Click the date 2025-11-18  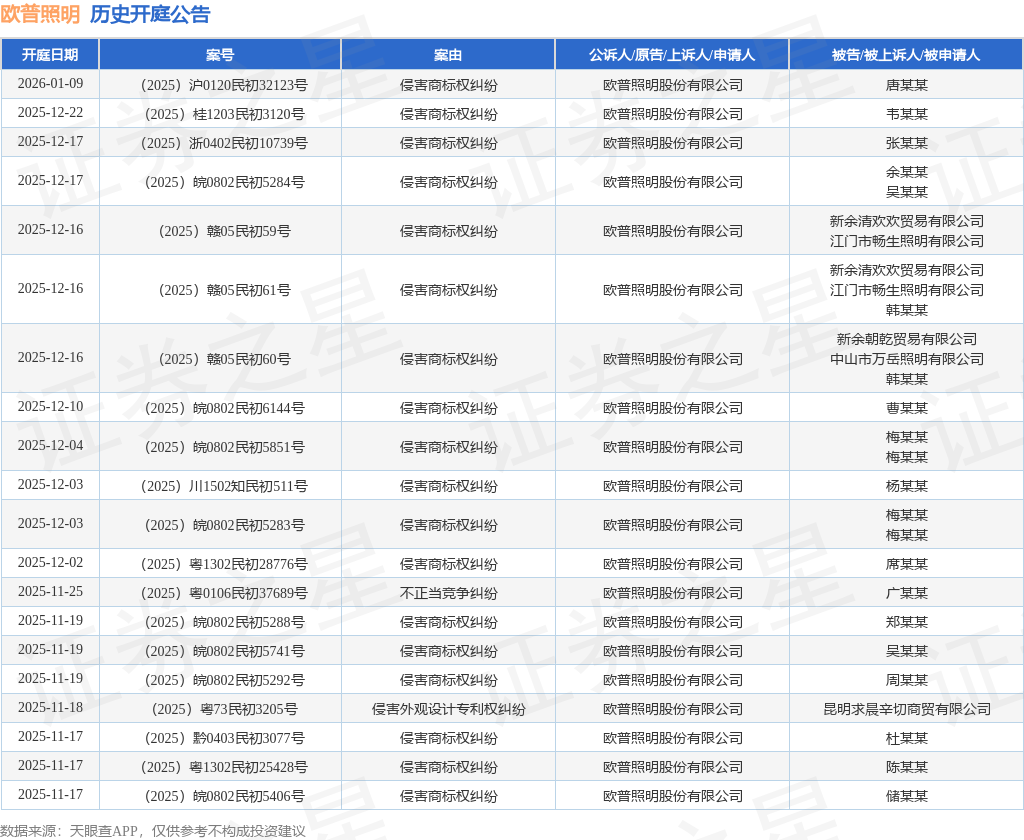[50, 707]
